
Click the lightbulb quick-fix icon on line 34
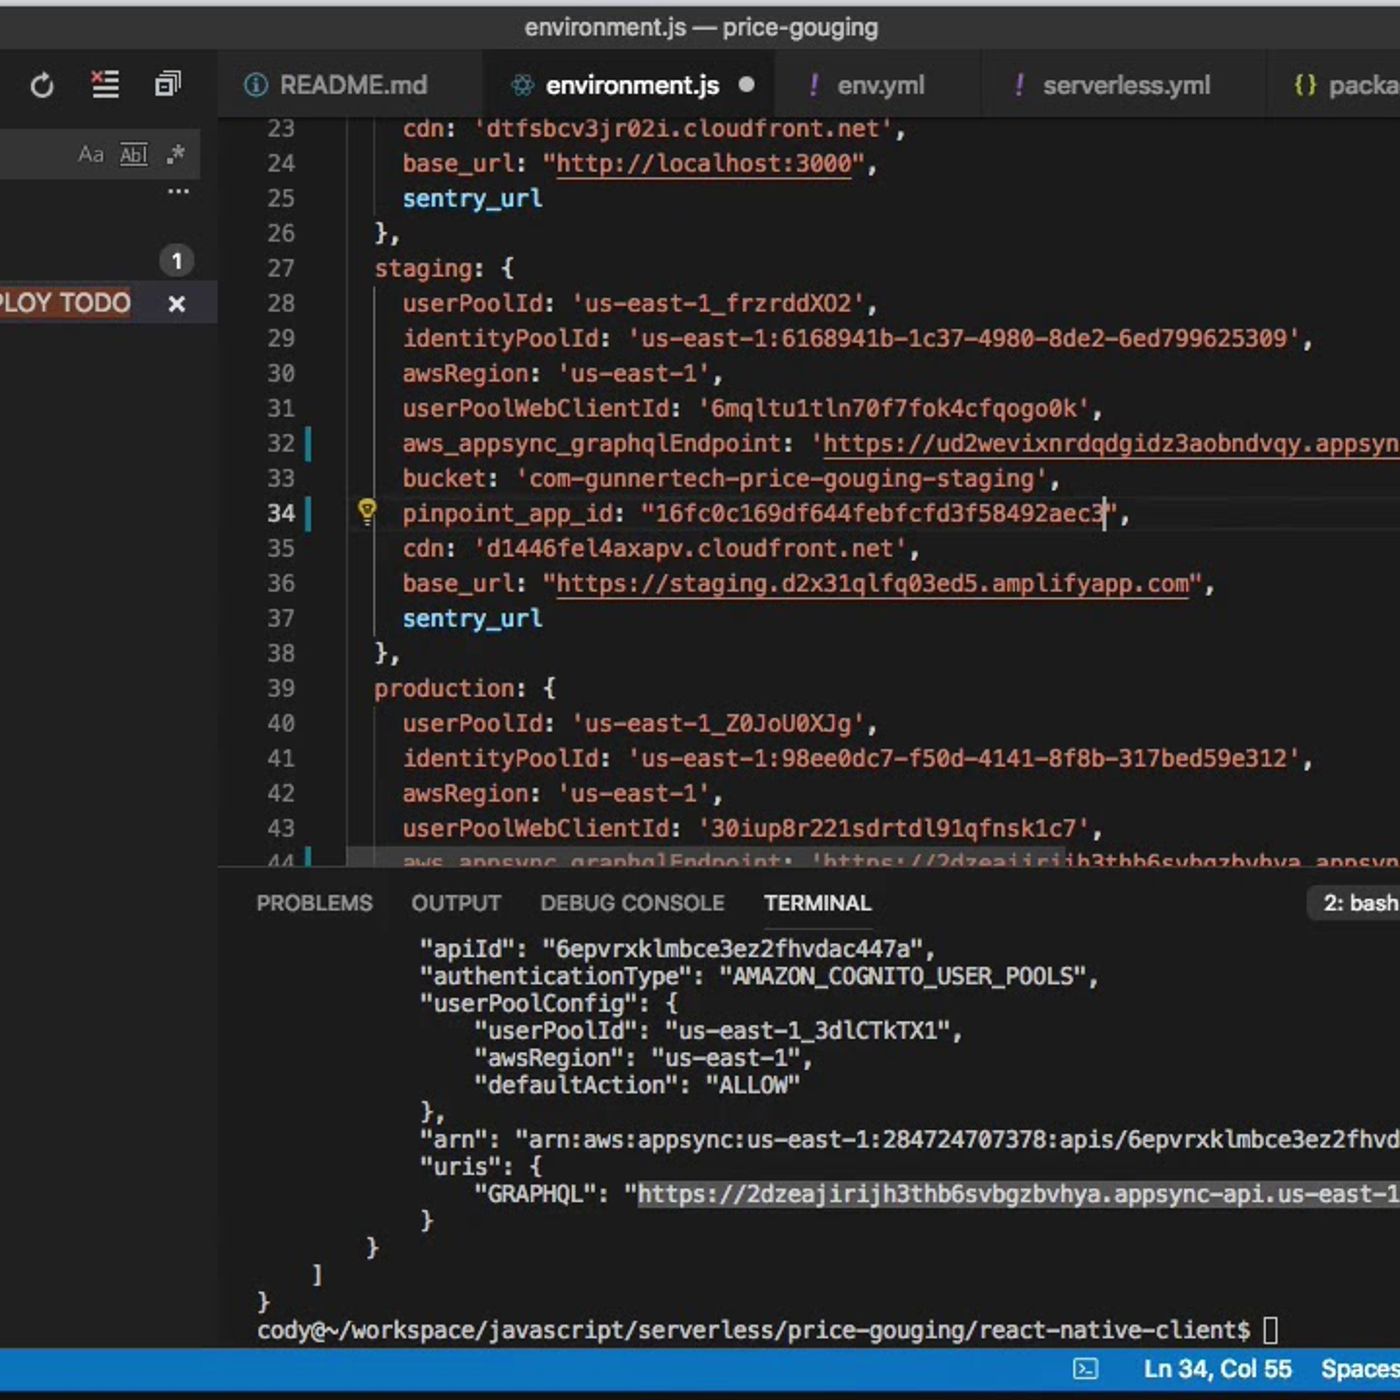(367, 512)
